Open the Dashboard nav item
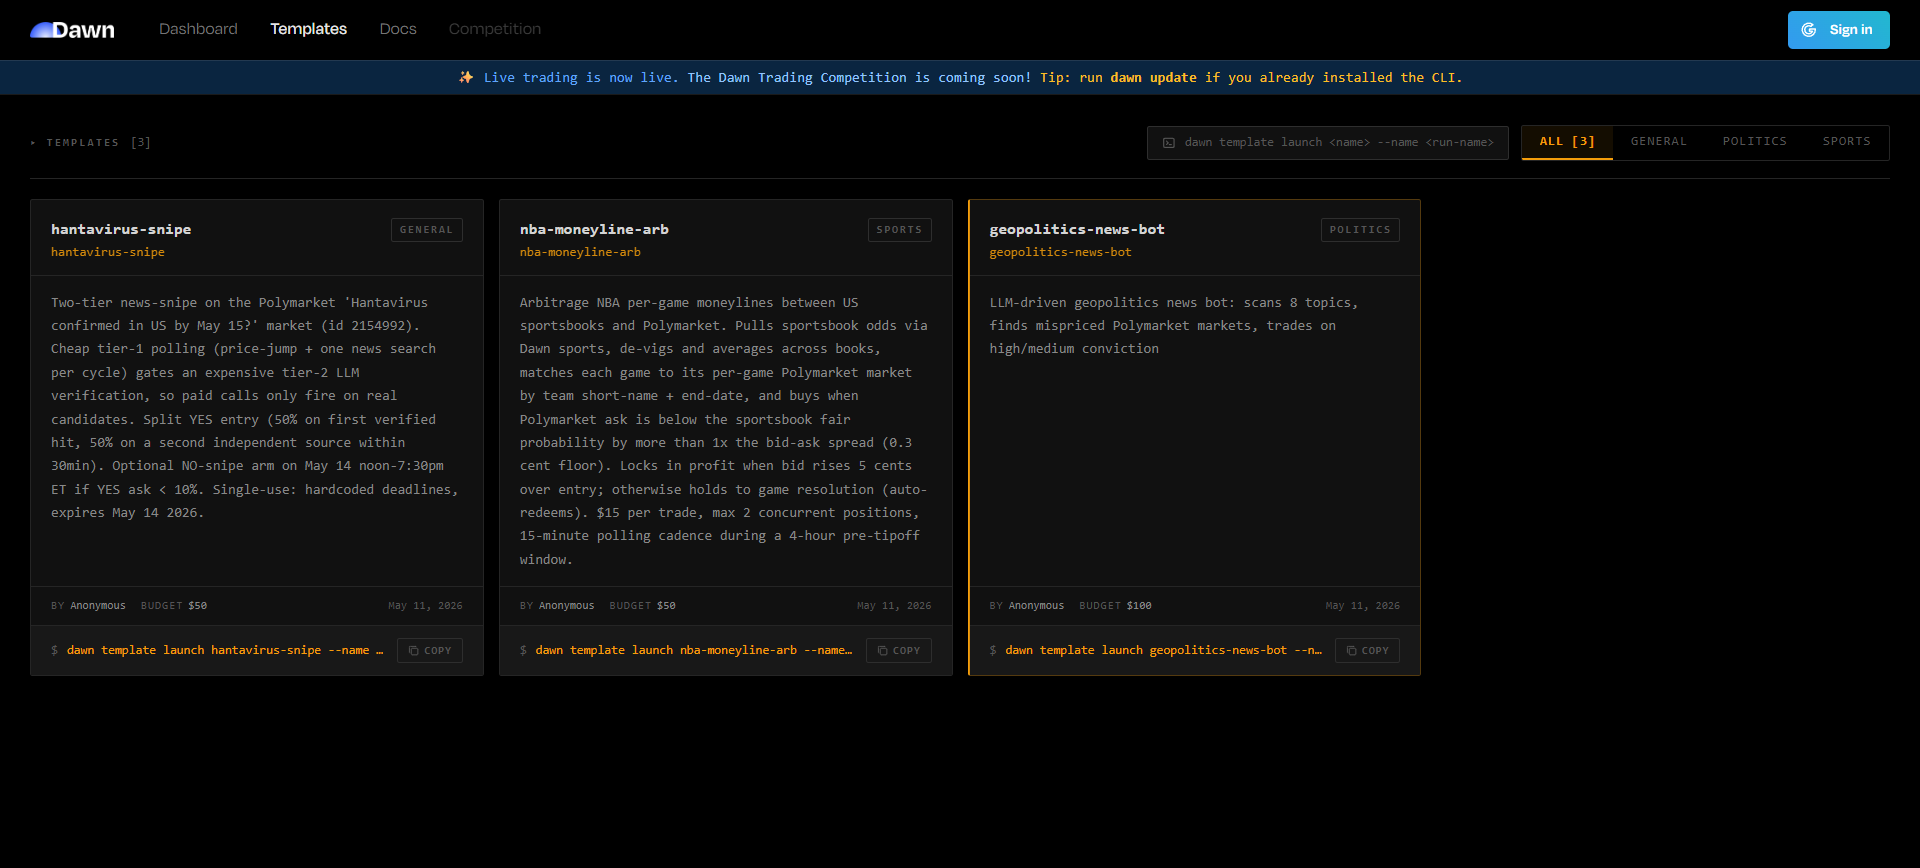This screenshot has width=1920, height=868. coord(198,29)
